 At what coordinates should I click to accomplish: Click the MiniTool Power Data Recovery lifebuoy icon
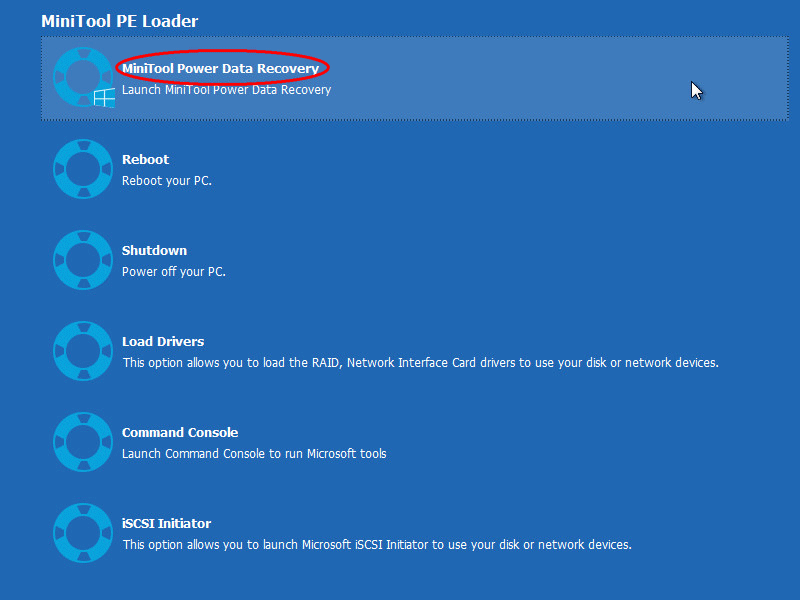point(81,77)
